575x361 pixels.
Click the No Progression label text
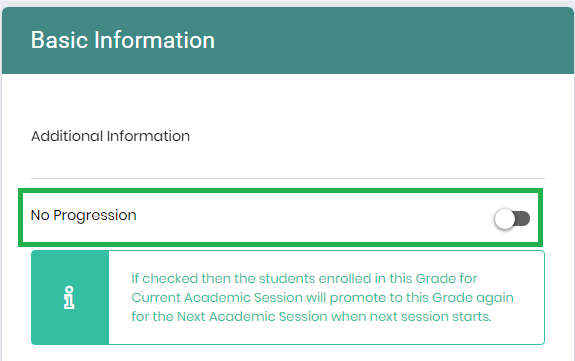tap(84, 215)
